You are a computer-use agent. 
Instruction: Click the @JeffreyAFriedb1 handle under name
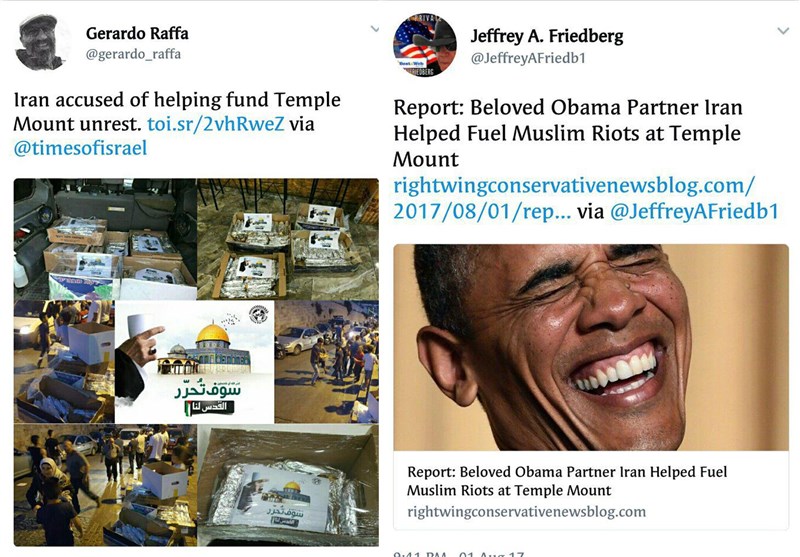[x=528, y=58]
